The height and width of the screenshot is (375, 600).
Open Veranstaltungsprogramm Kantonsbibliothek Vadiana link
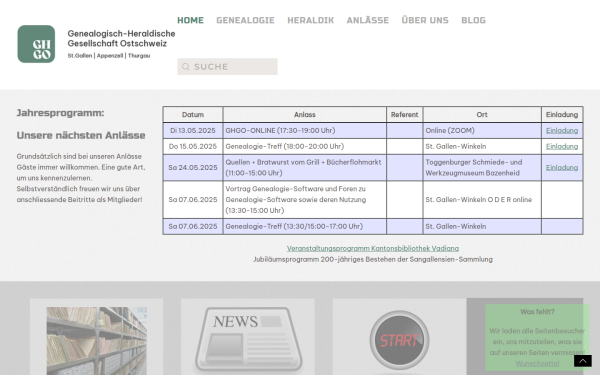click(x=373, y=248)
